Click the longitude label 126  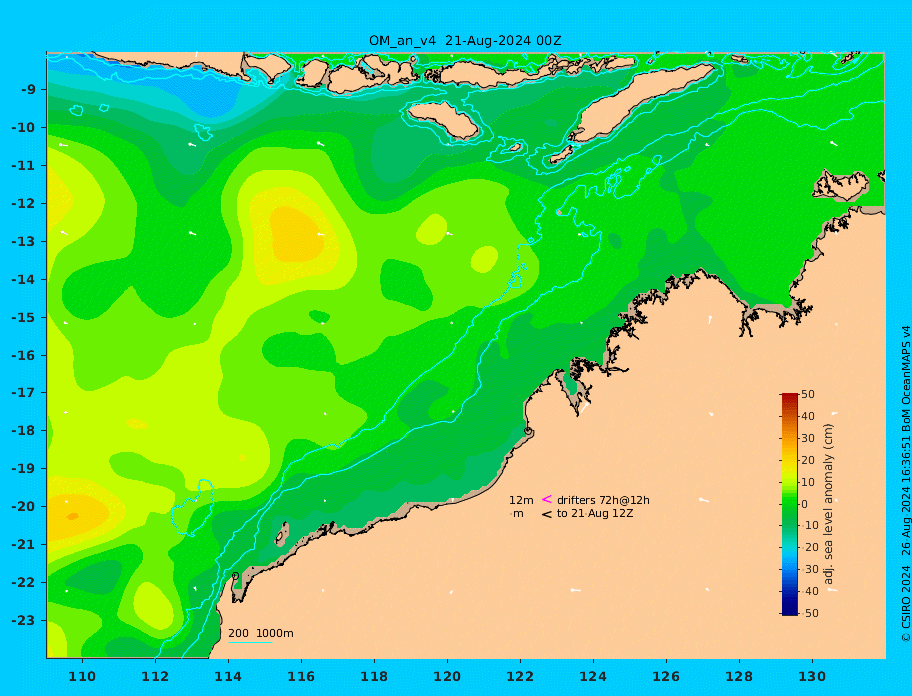pos(666,677)
